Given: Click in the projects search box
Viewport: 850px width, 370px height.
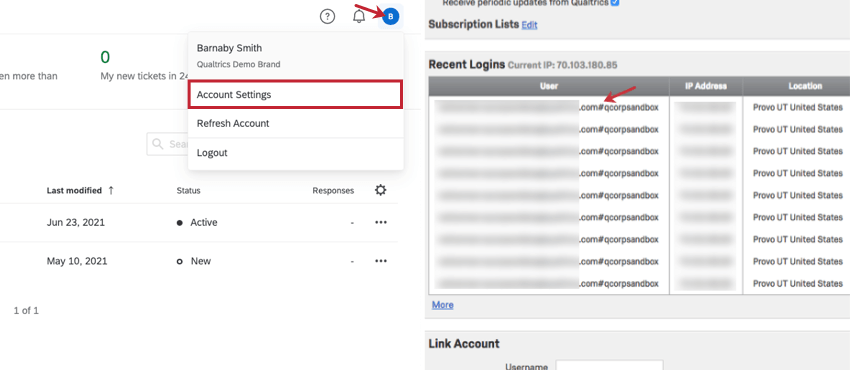Looking at the screenshot, I should [168, 144].
